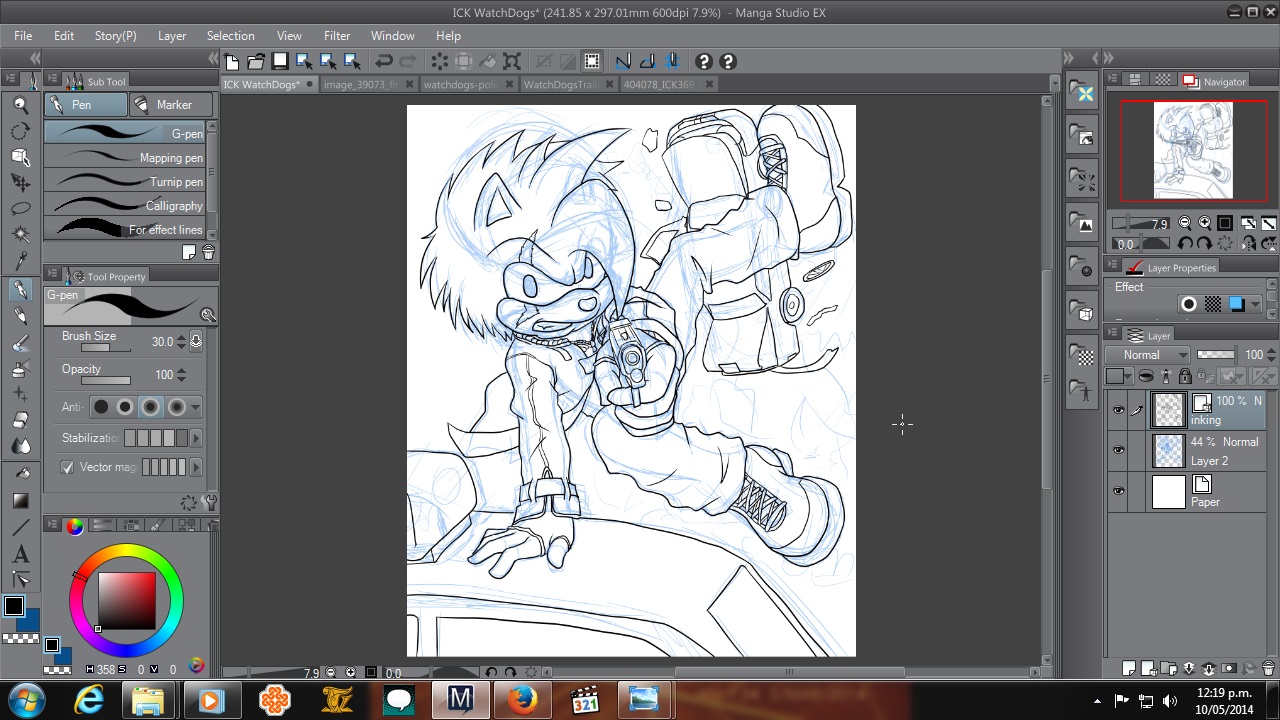Select the Gradient tool
This screenshot has height=720, width=1280.
click(20, 501)
